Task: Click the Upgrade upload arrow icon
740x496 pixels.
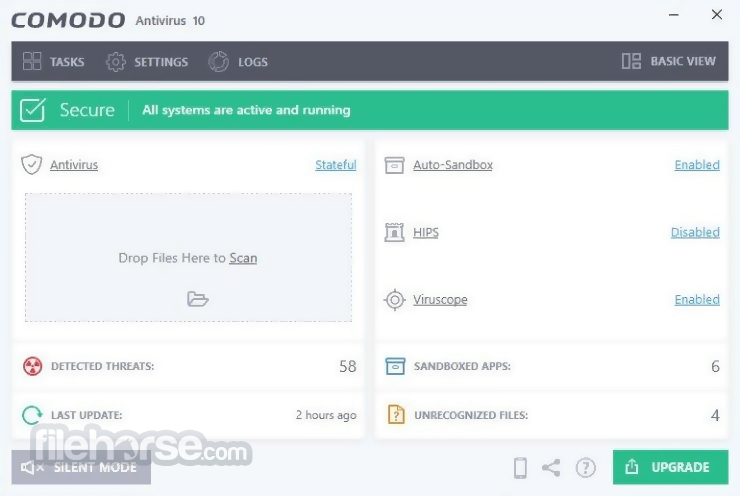Action: [631, 467]
